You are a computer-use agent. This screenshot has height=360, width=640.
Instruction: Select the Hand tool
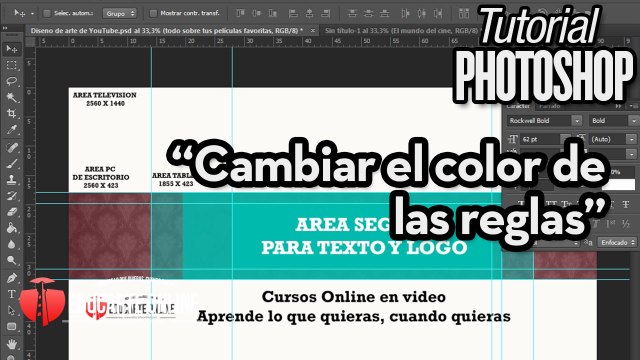tap(11, 344)
